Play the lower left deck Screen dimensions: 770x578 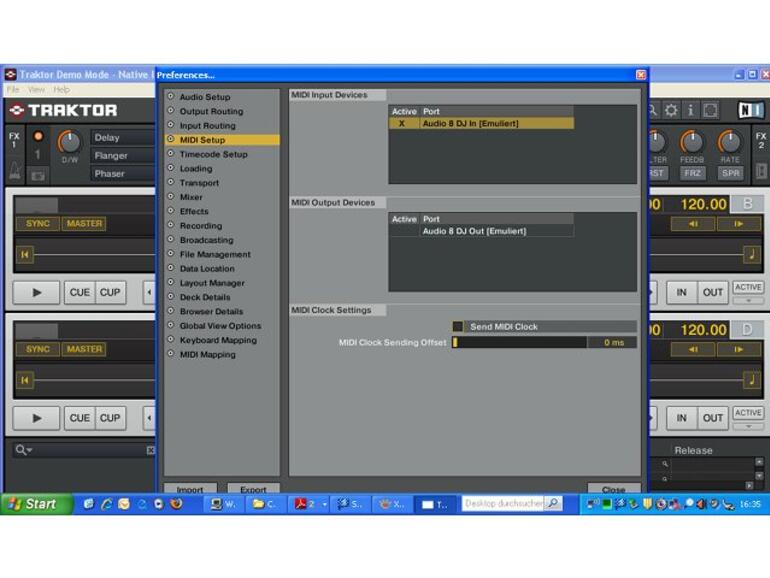(36, 418)
